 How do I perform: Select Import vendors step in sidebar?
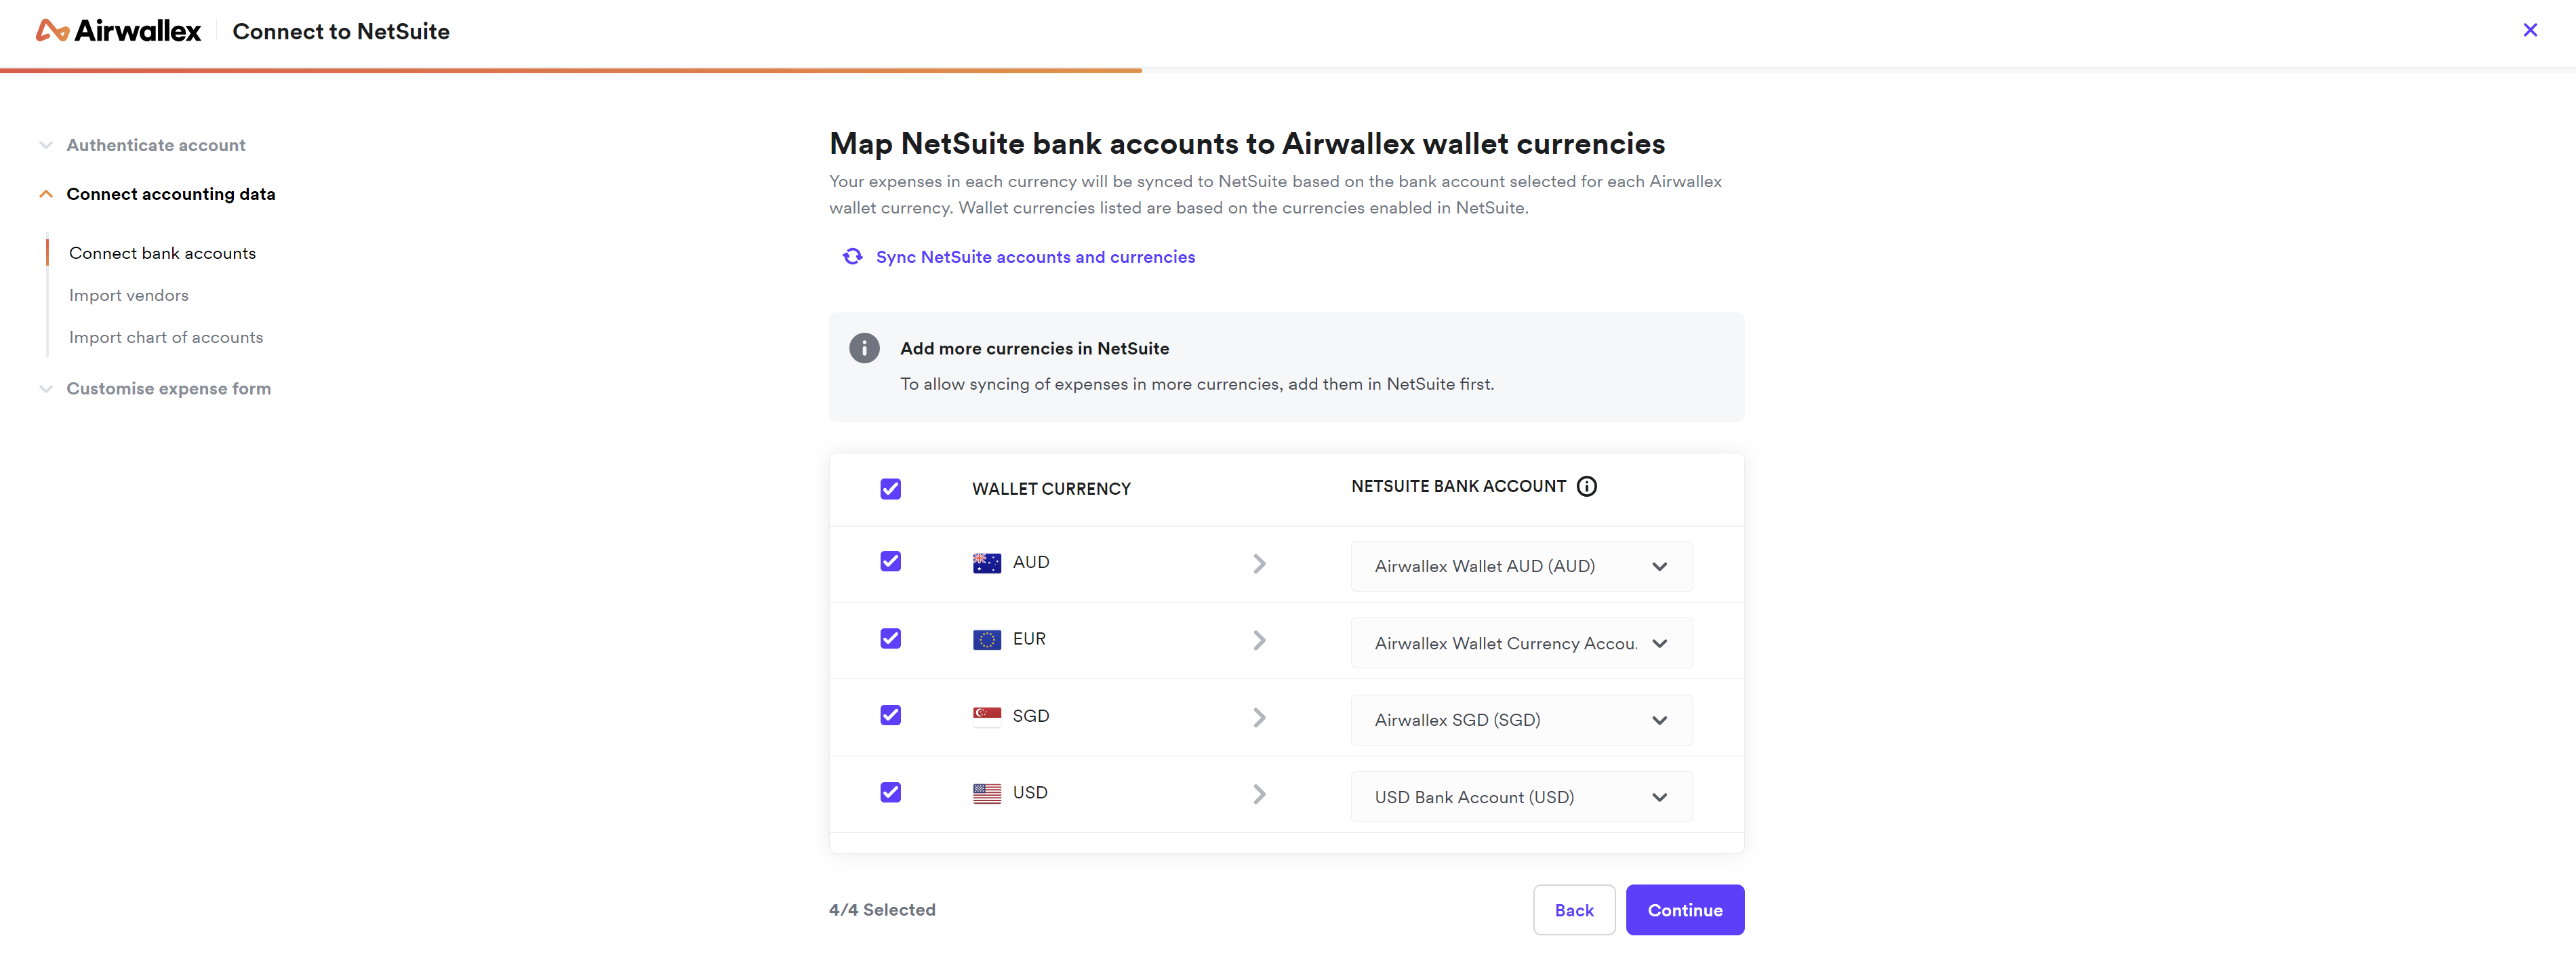[x=129, y=296]
